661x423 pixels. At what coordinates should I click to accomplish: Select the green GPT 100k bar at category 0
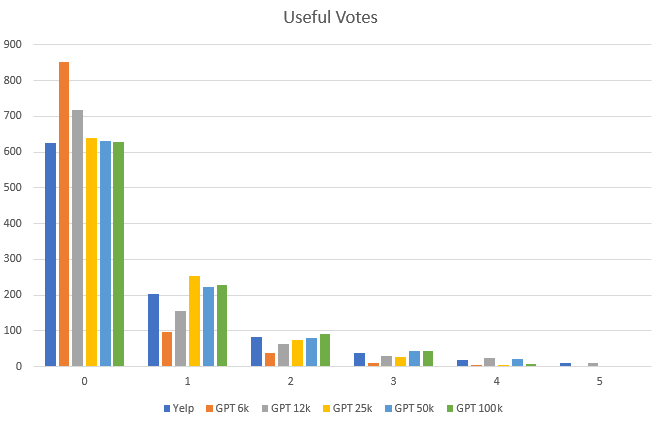pos(119,254)
